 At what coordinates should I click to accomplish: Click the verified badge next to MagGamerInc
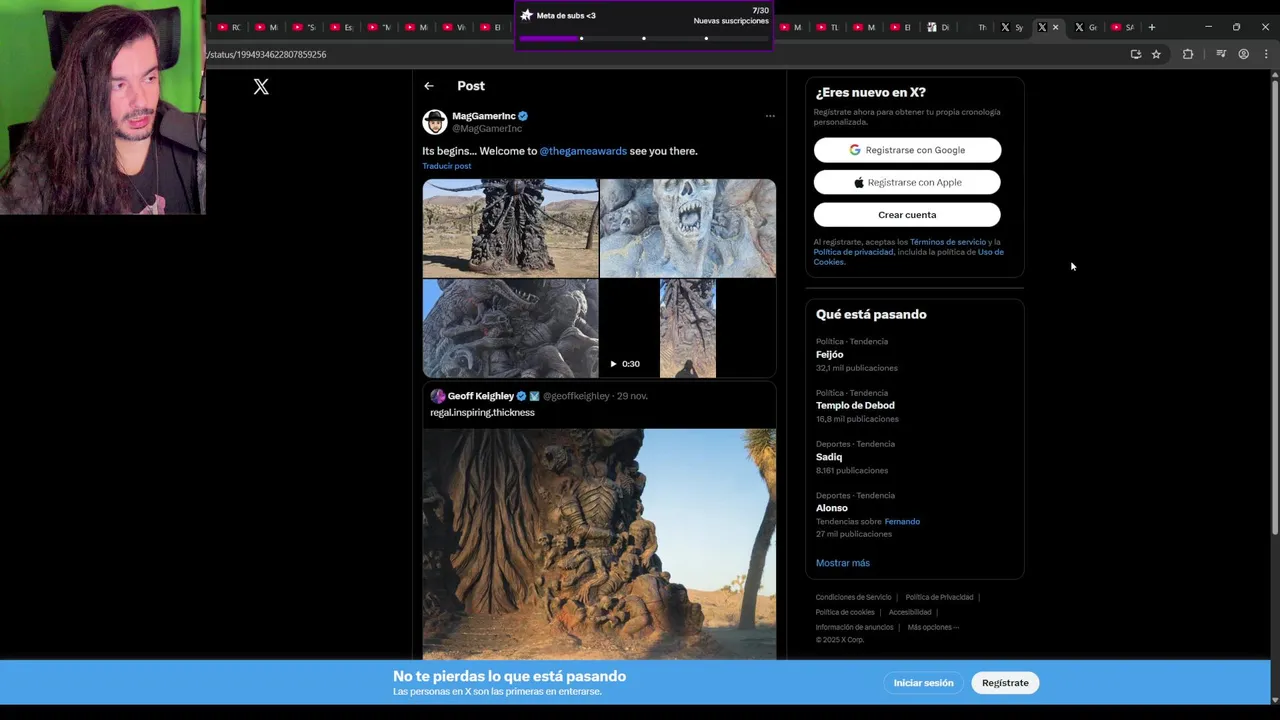click(523, 116)
